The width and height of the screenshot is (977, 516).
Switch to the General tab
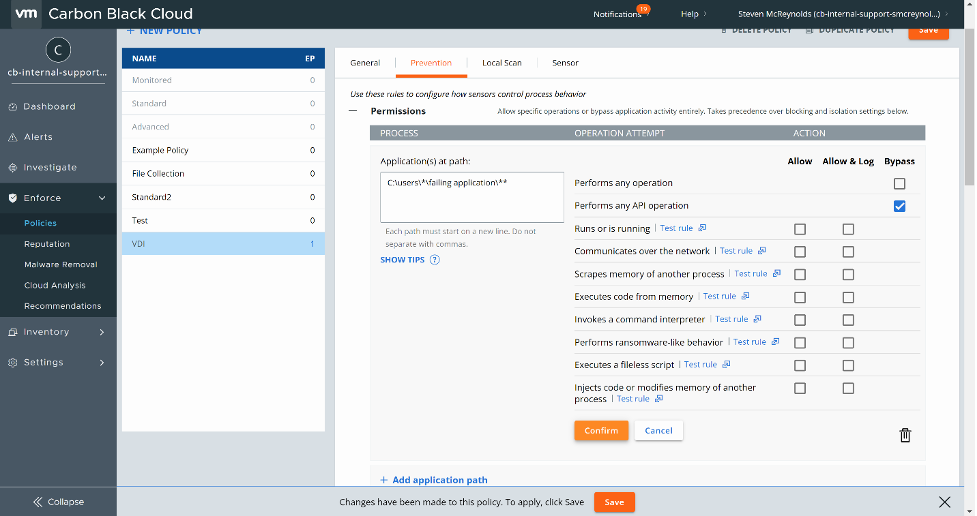(365, 63)
